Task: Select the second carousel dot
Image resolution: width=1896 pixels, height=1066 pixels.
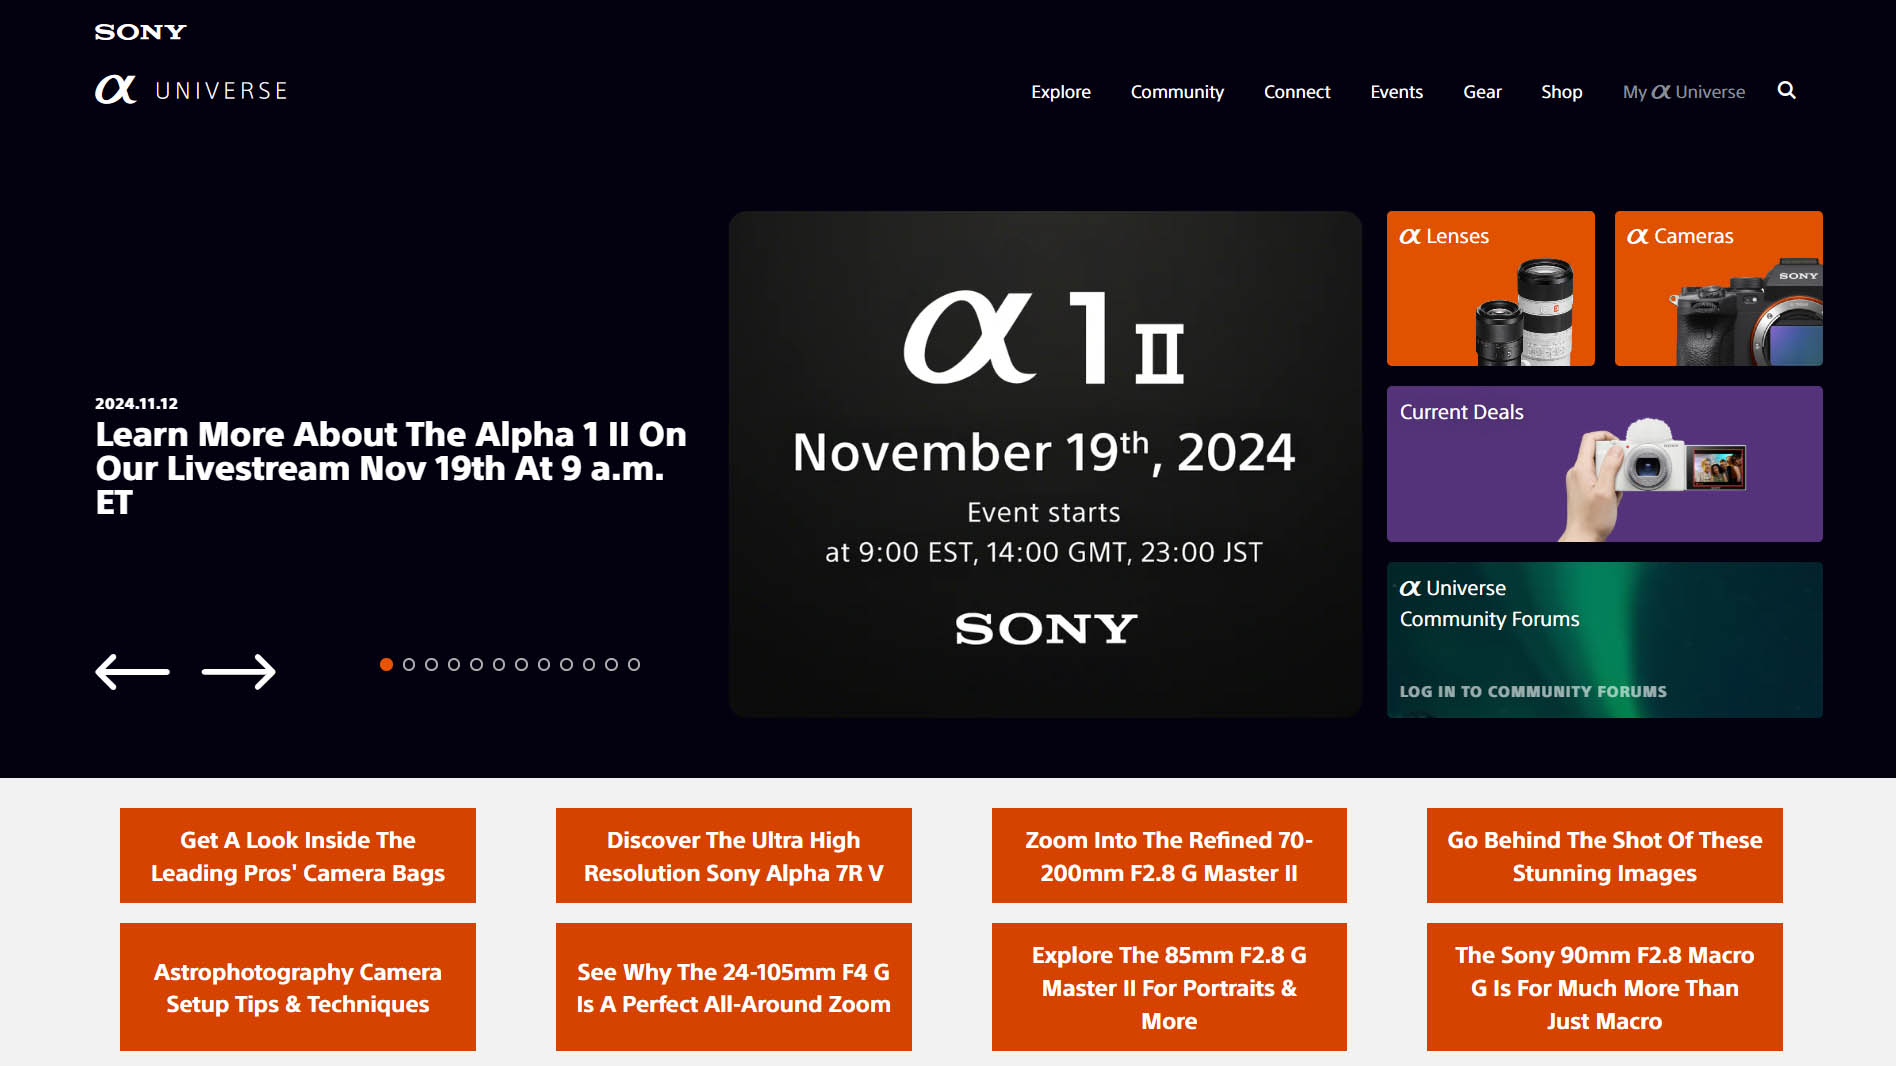Action: click(408, 664)
